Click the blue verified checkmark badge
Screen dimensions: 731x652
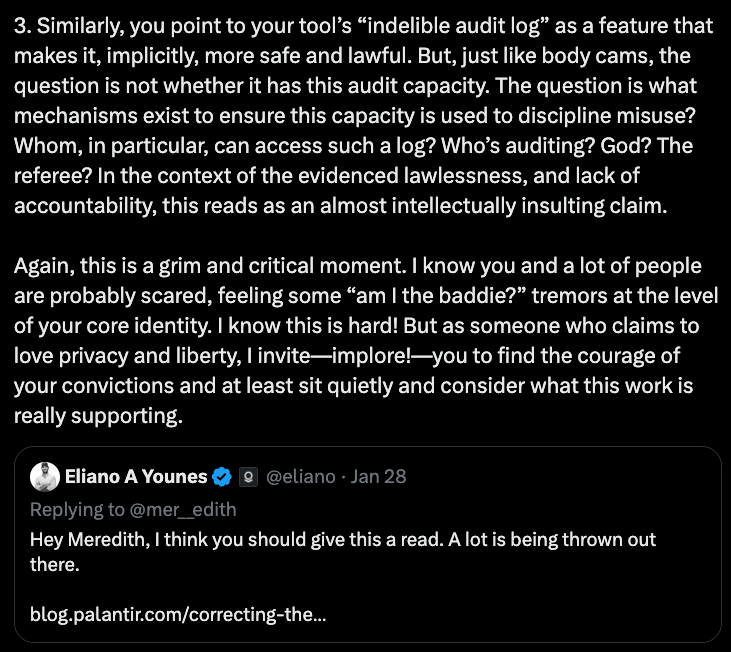221,477
